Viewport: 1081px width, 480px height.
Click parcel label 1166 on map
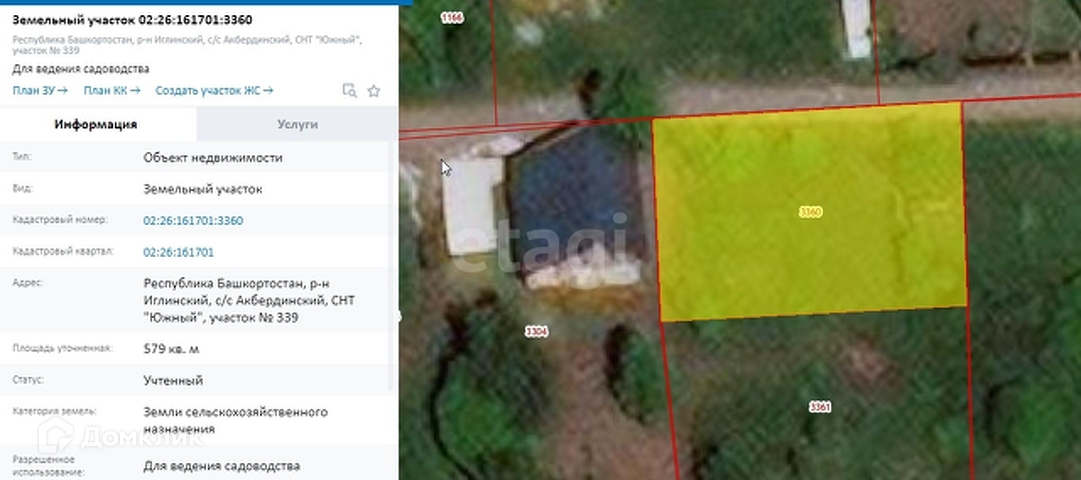click(452, 19)
